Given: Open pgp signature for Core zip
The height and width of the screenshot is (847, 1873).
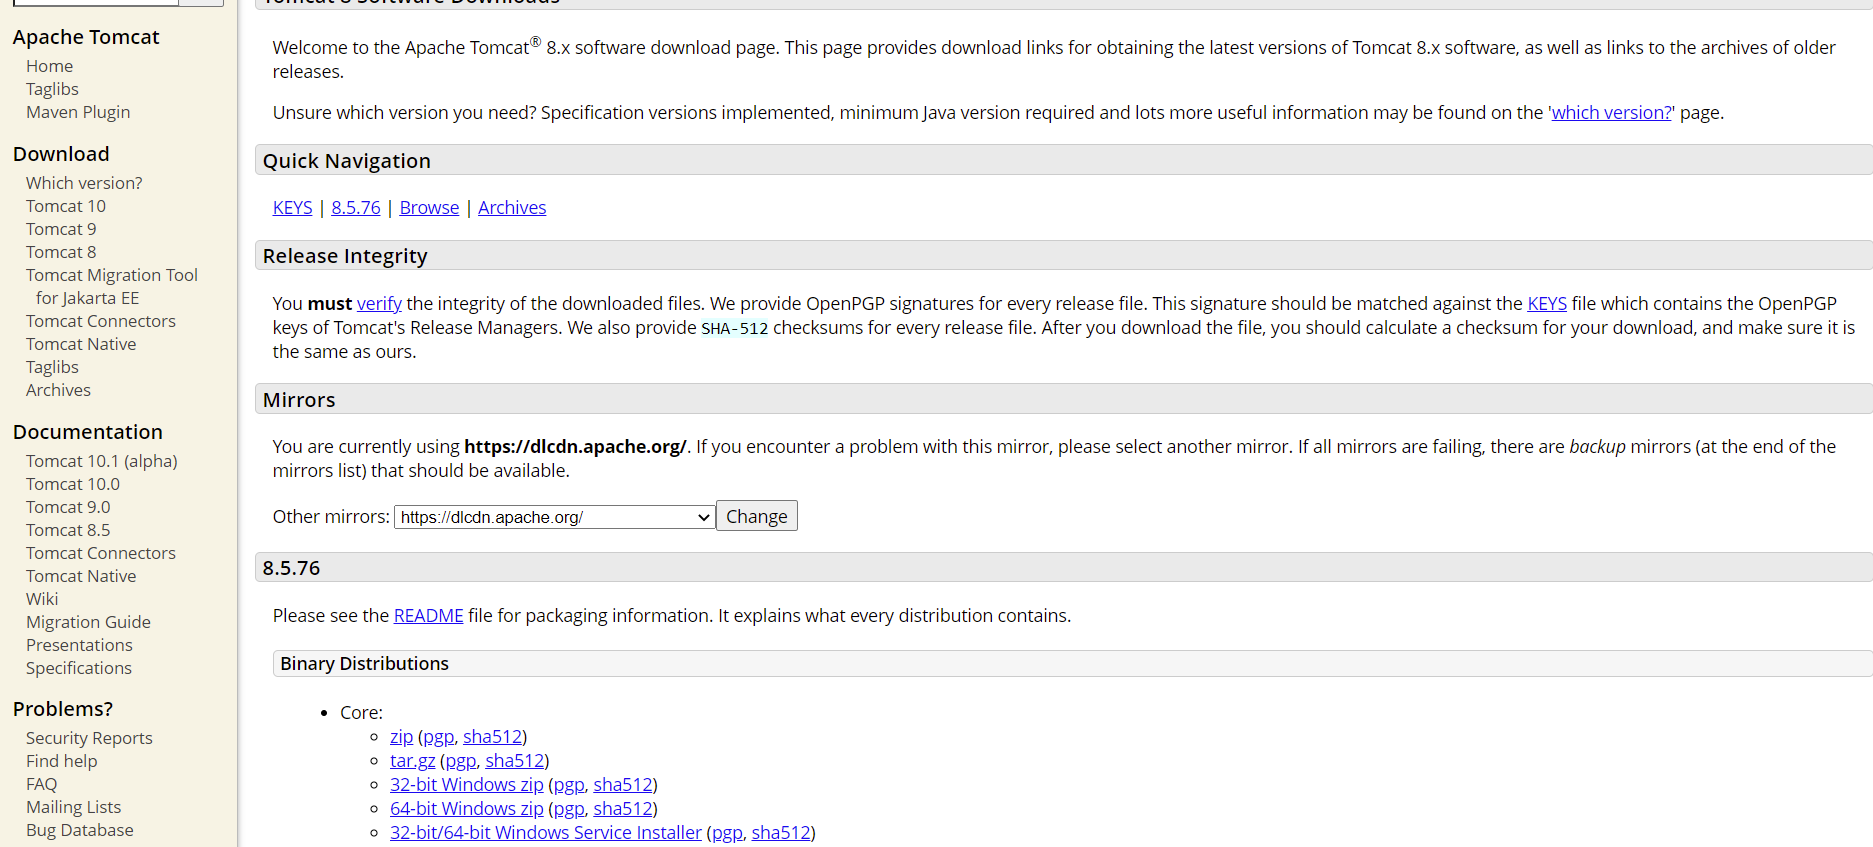Looking at the screenshot, I should click(x=438, y=737).
